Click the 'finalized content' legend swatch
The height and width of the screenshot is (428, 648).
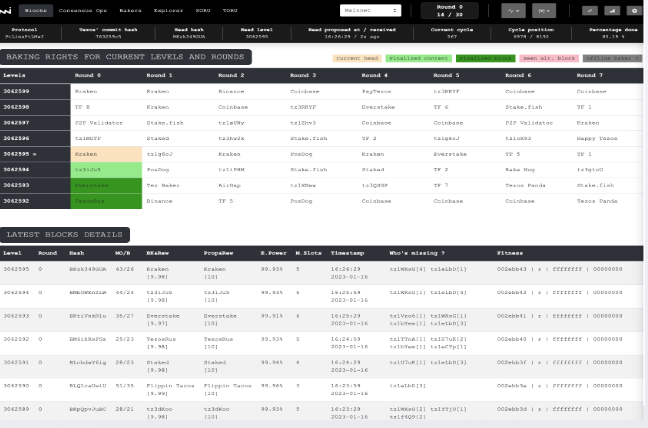[418, 58]
